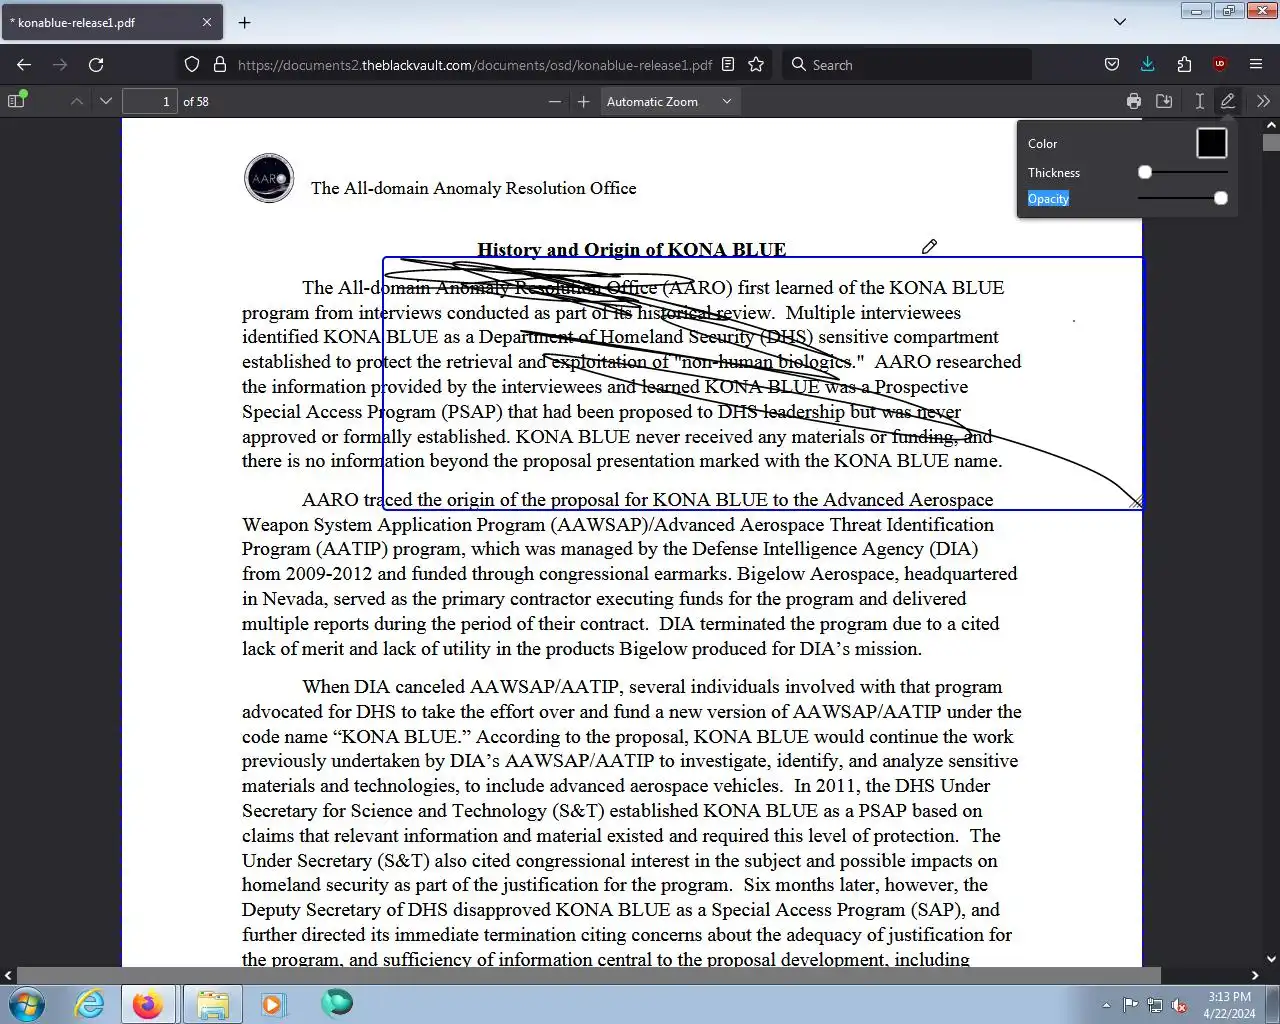Open the Firefox application menu
This screenshot has width=1280, height=1024.
(1256, 65)
